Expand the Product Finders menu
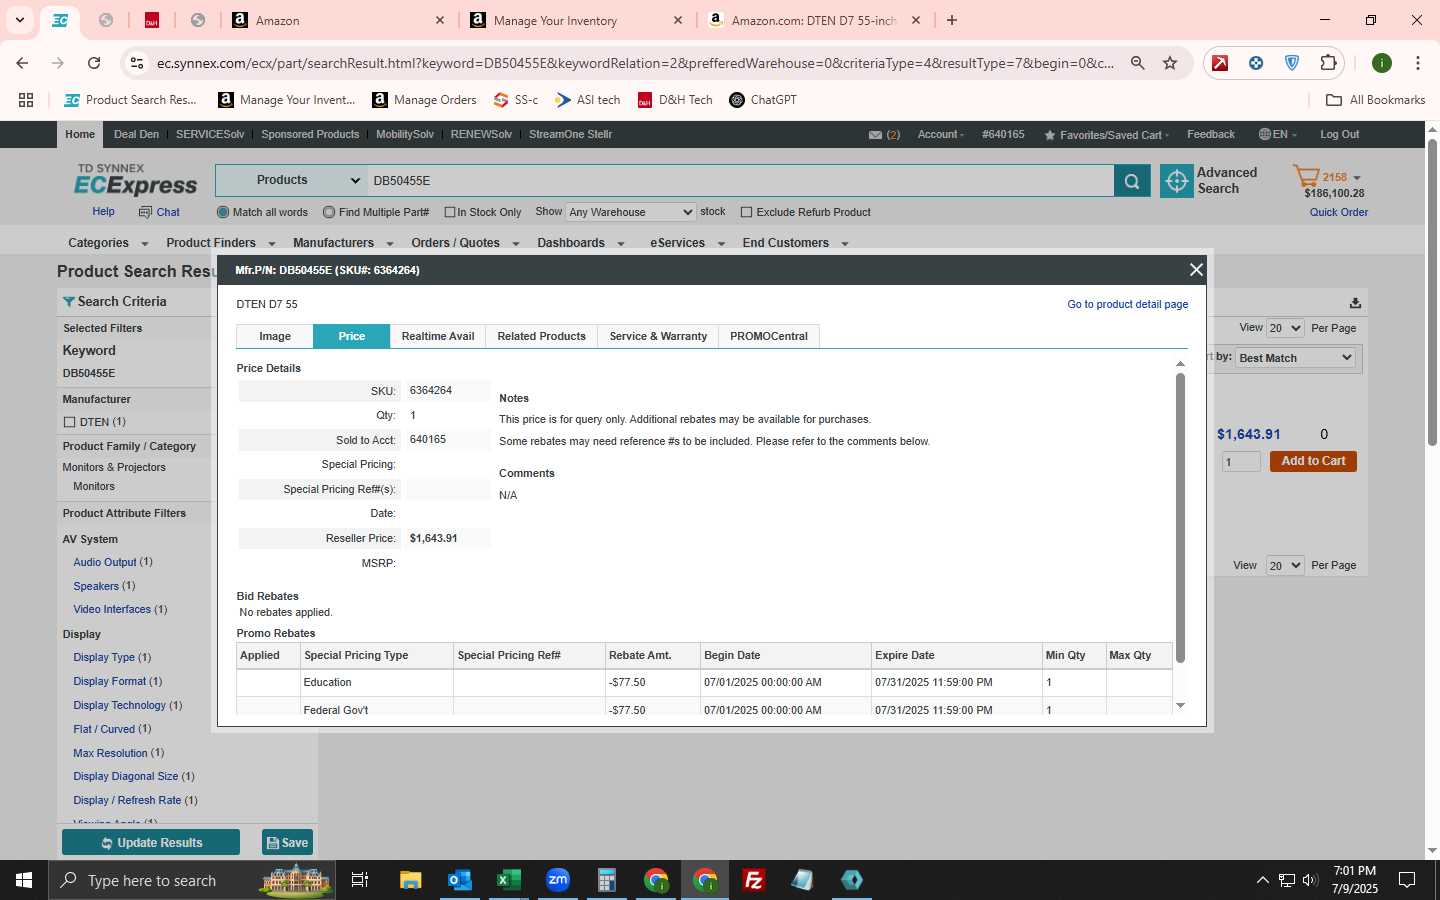1440x900 pixels. pyautogui.click(x=220, y=243)
